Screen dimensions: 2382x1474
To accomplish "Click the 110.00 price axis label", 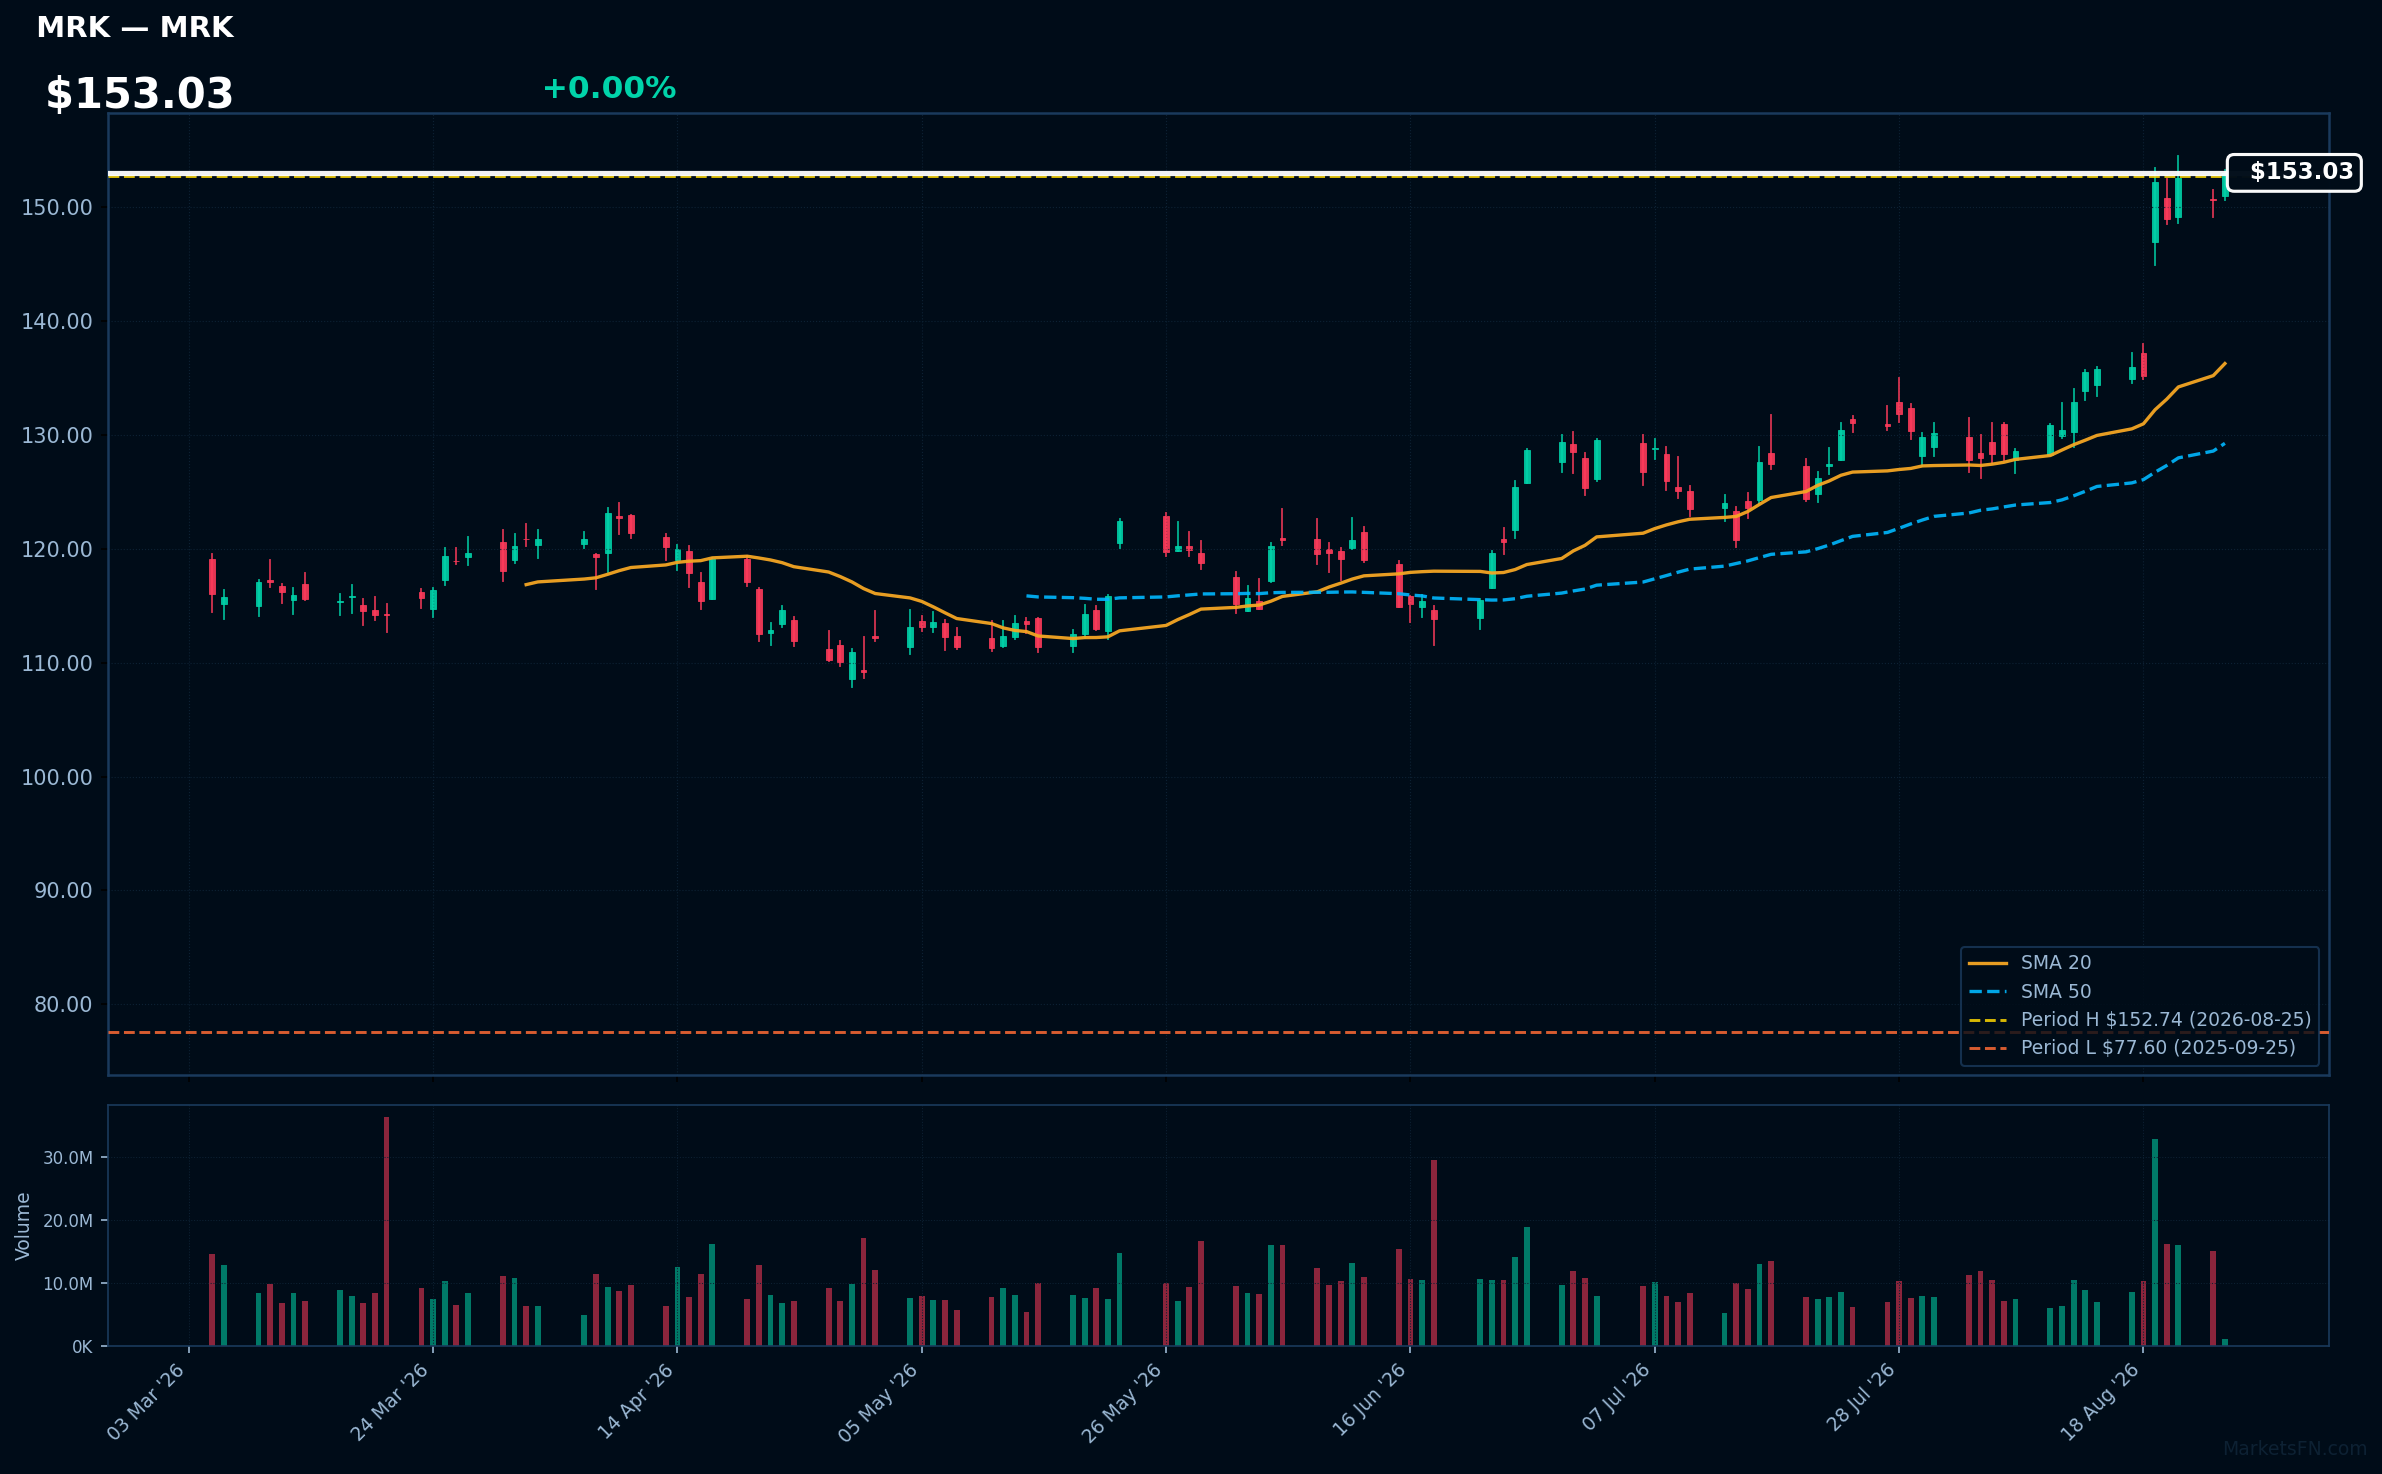I will point(56,664).
